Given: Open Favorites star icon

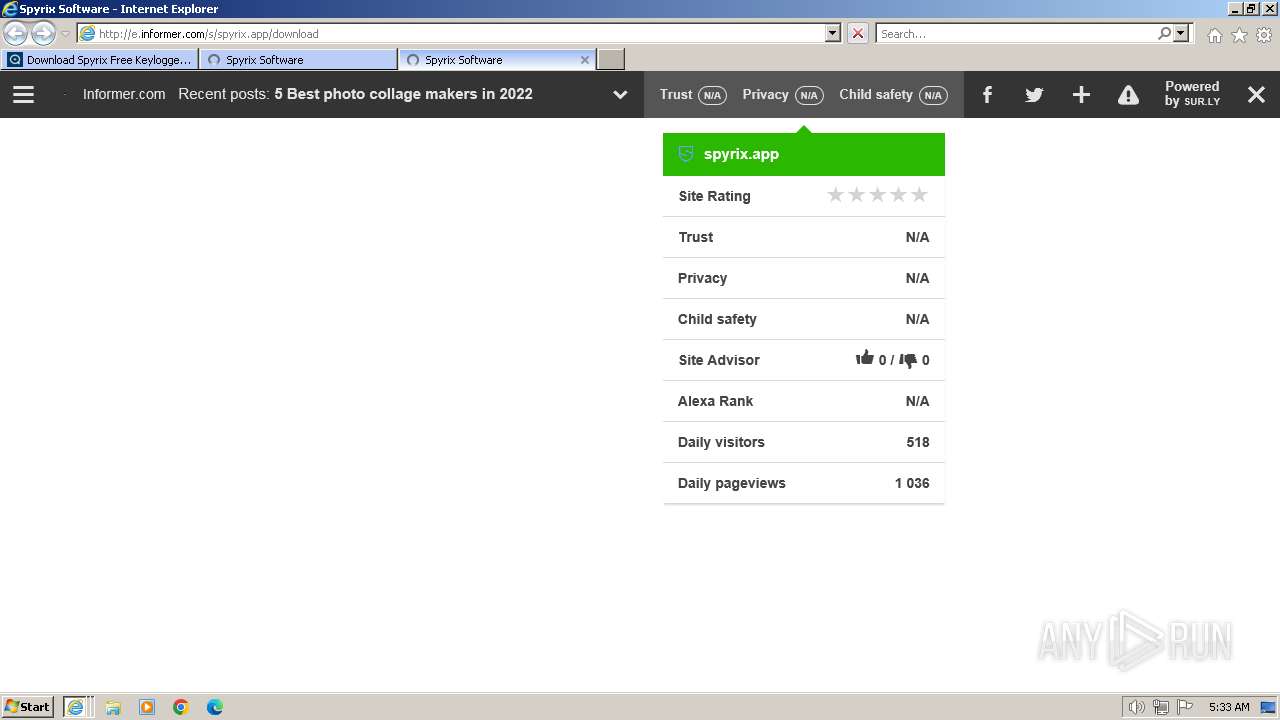Looking at the screenshot, I should click(1239, 35).
